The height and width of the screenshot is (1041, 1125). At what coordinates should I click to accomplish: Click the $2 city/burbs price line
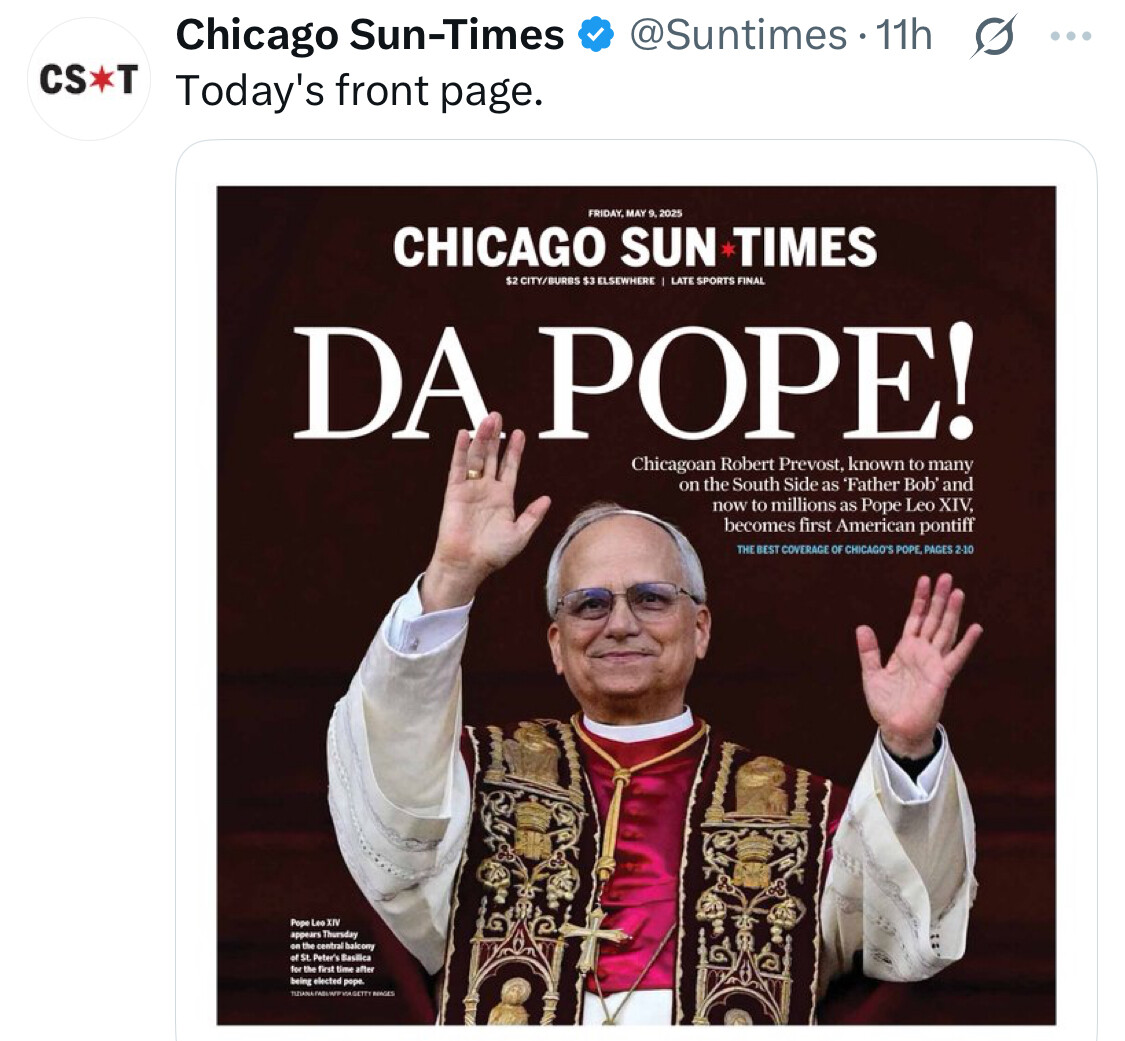click(x=580, y=281)
